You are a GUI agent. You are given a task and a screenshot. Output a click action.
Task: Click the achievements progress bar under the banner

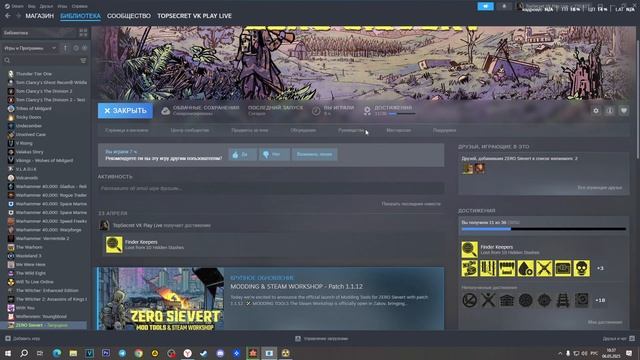(x=402, y=114)
